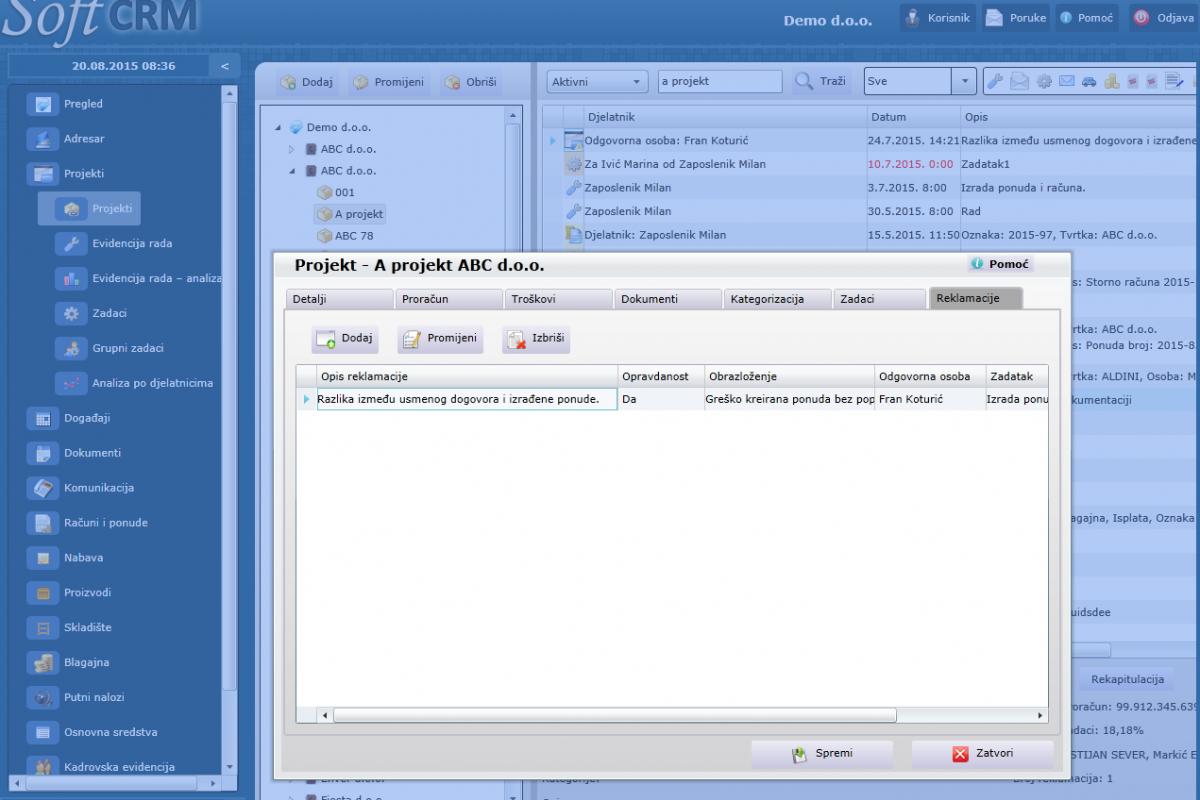Open the Adresar address book icon
Screen dimensions: 1200x800
42,139
